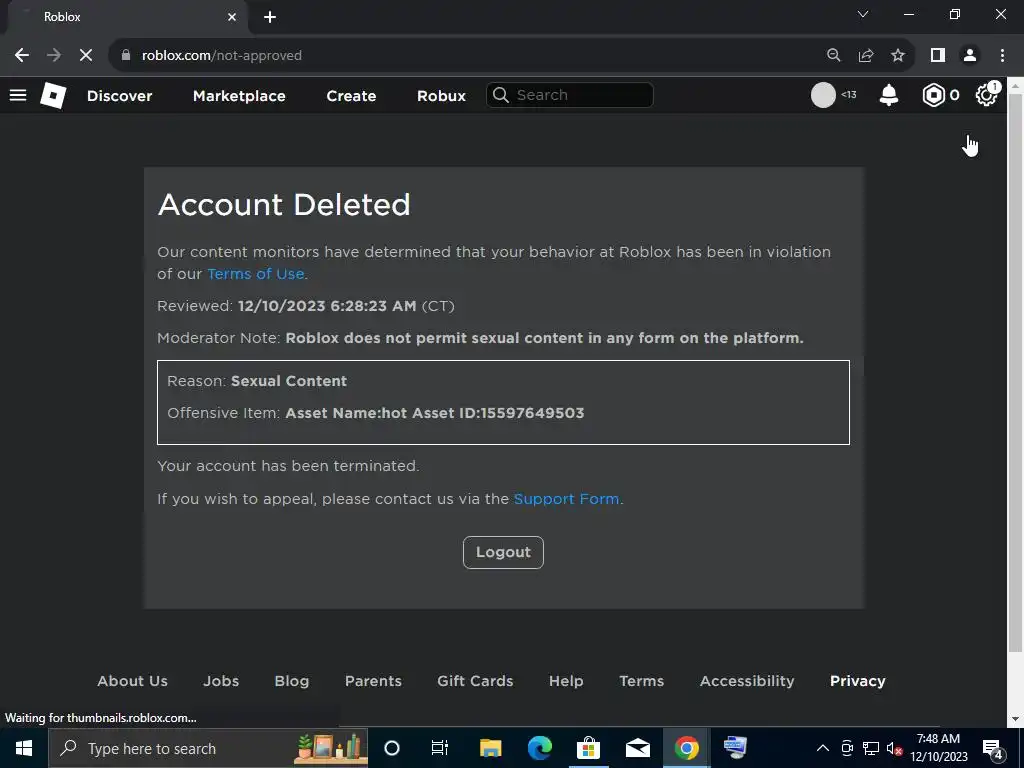Viewport: 1024px width, 768px height.
Task: Open the Create tab
Action: (351, 95)
